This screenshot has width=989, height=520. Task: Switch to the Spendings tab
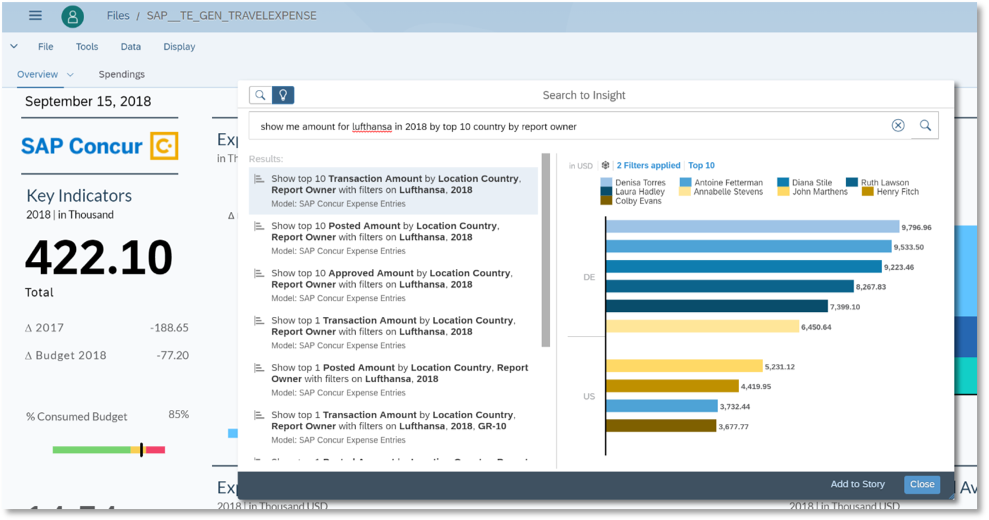click(x=122, y=74)
